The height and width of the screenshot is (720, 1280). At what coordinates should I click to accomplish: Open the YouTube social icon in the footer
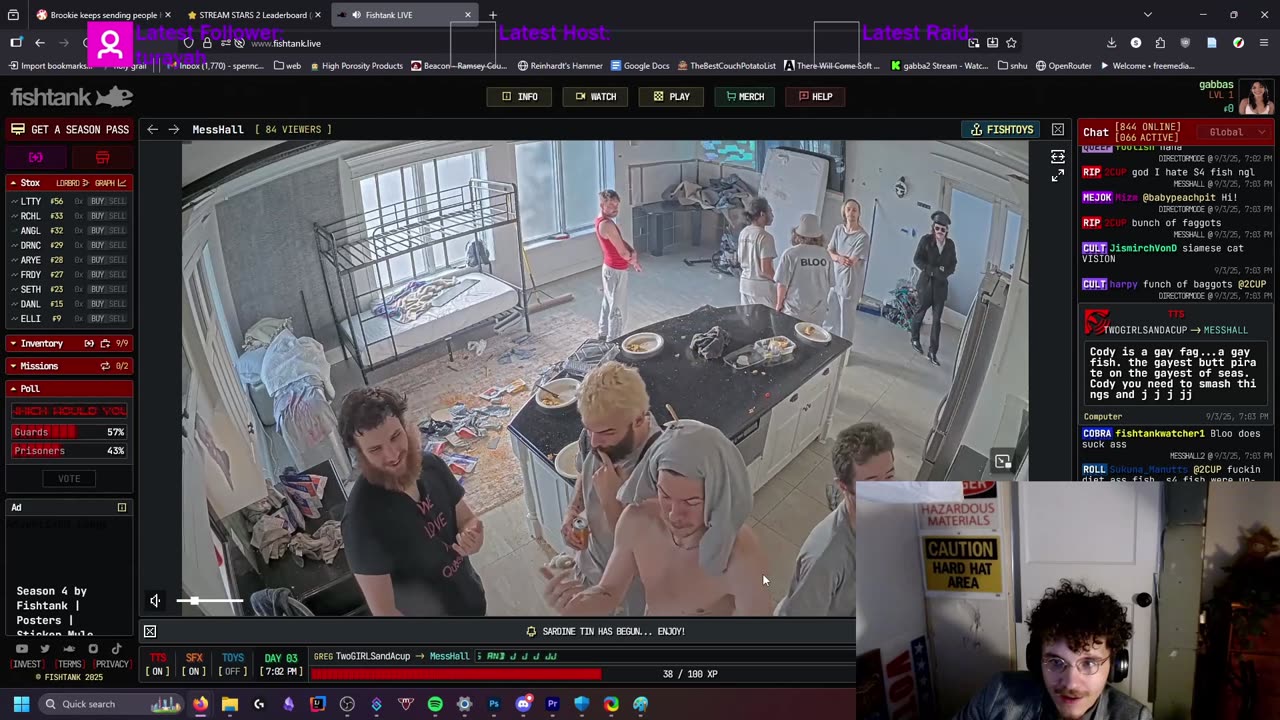click(22, 648)
